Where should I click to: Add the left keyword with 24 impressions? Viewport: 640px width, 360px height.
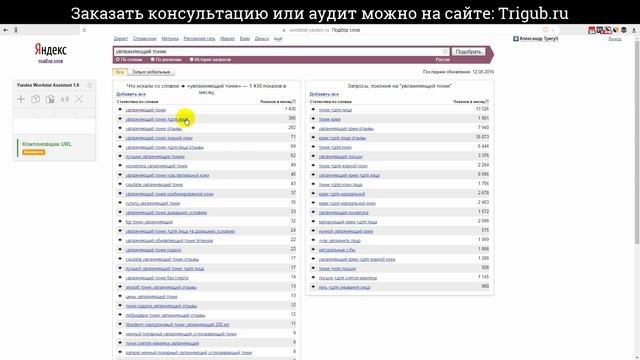pyautogui.click(x=120, y=231)
